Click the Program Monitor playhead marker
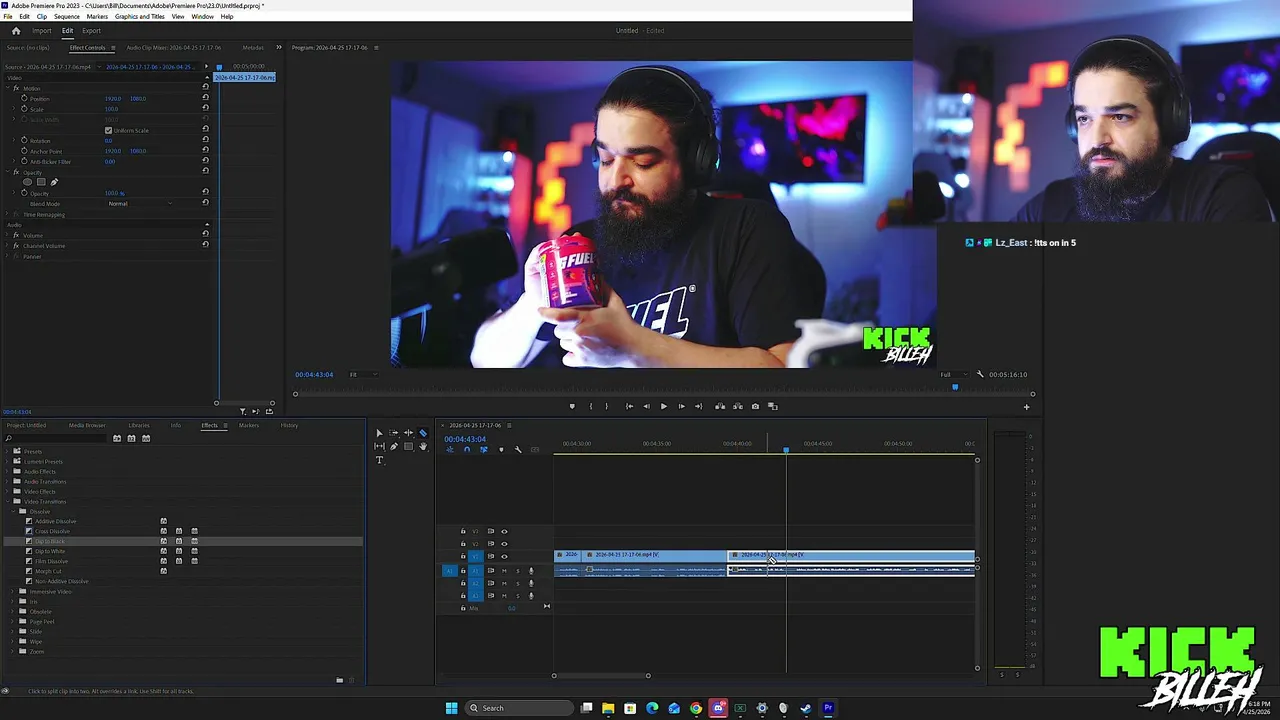This screenshot has height=720, width=1280. [x=955, y=387]
